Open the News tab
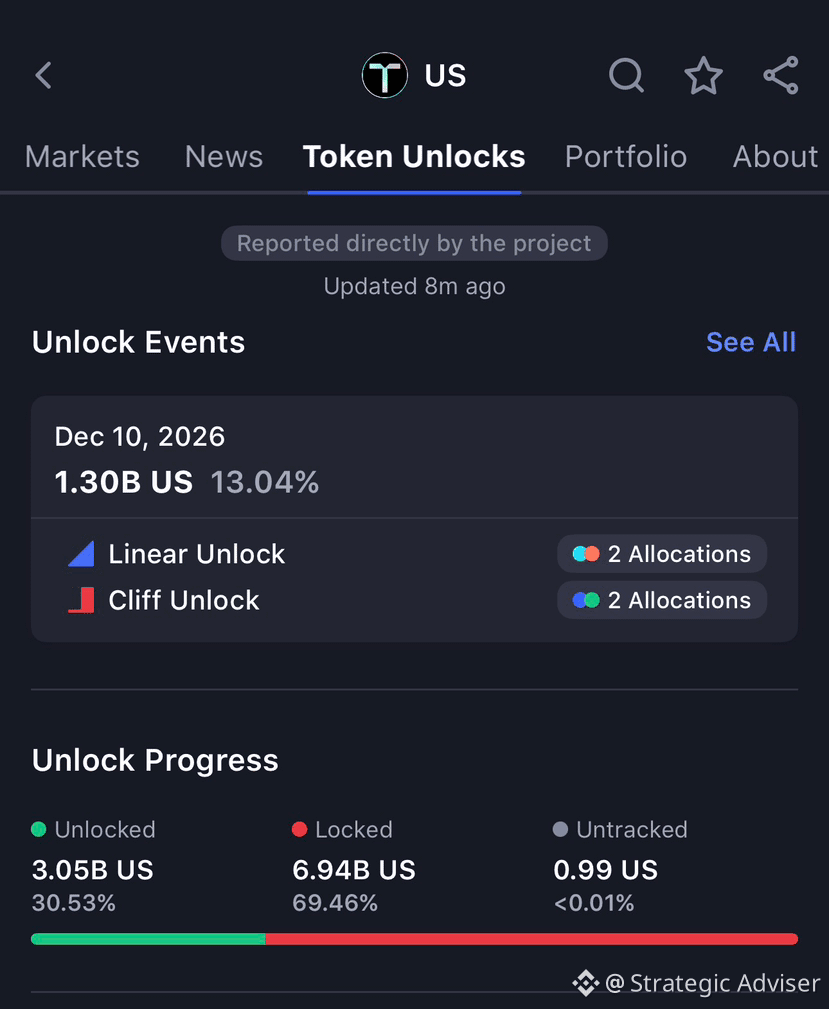Image resolution: width=829 pixels, height=1009 pixels. click(x=224, y=156)
